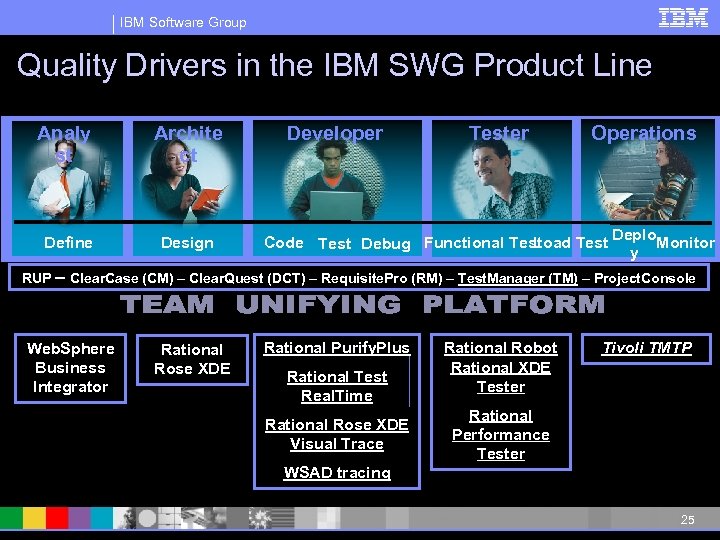Open the Rational Performance Tester link

(x=501, y=434)
